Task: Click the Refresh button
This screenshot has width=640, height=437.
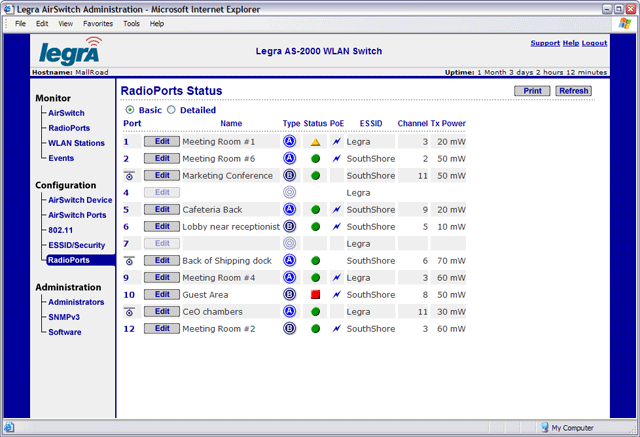Action: [573, 91]
